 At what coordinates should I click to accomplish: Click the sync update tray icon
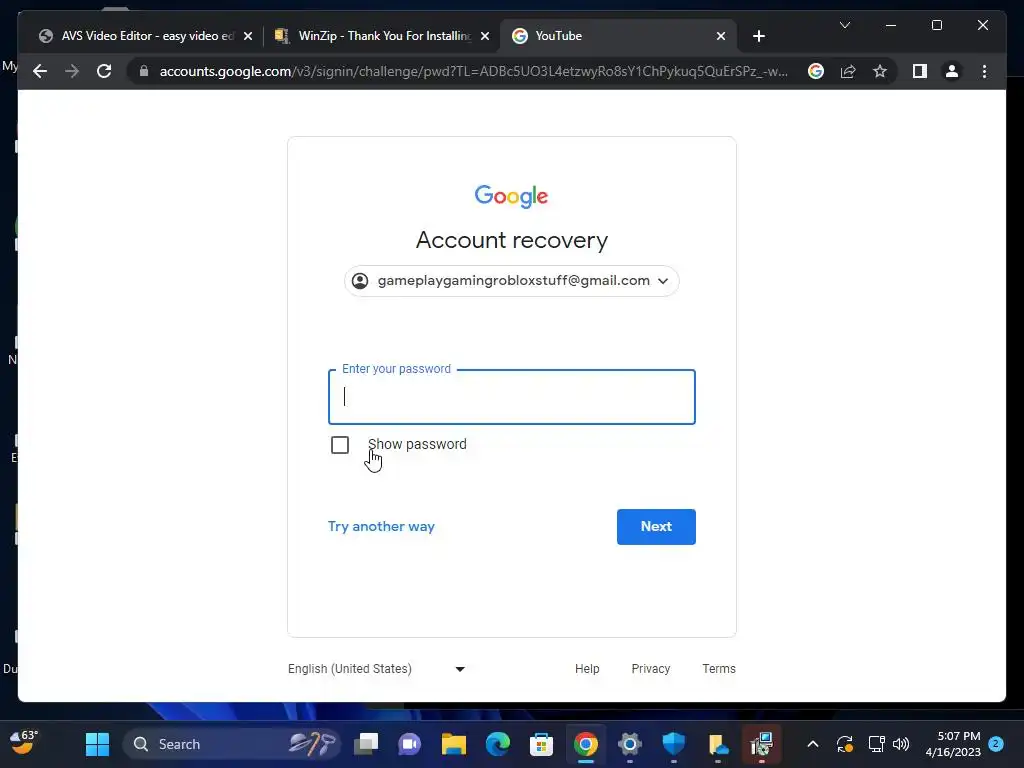click(844, 744)
